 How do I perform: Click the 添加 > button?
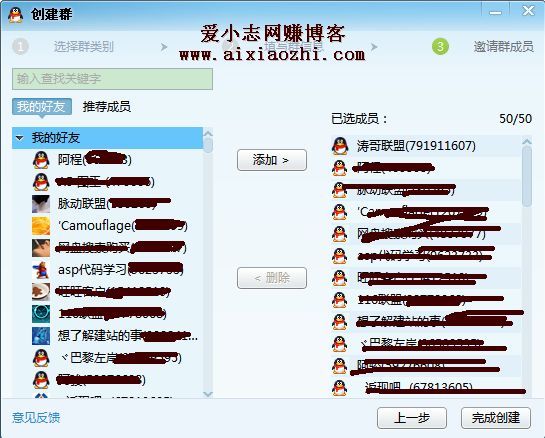pyautogui.click(x=272, y=160)
